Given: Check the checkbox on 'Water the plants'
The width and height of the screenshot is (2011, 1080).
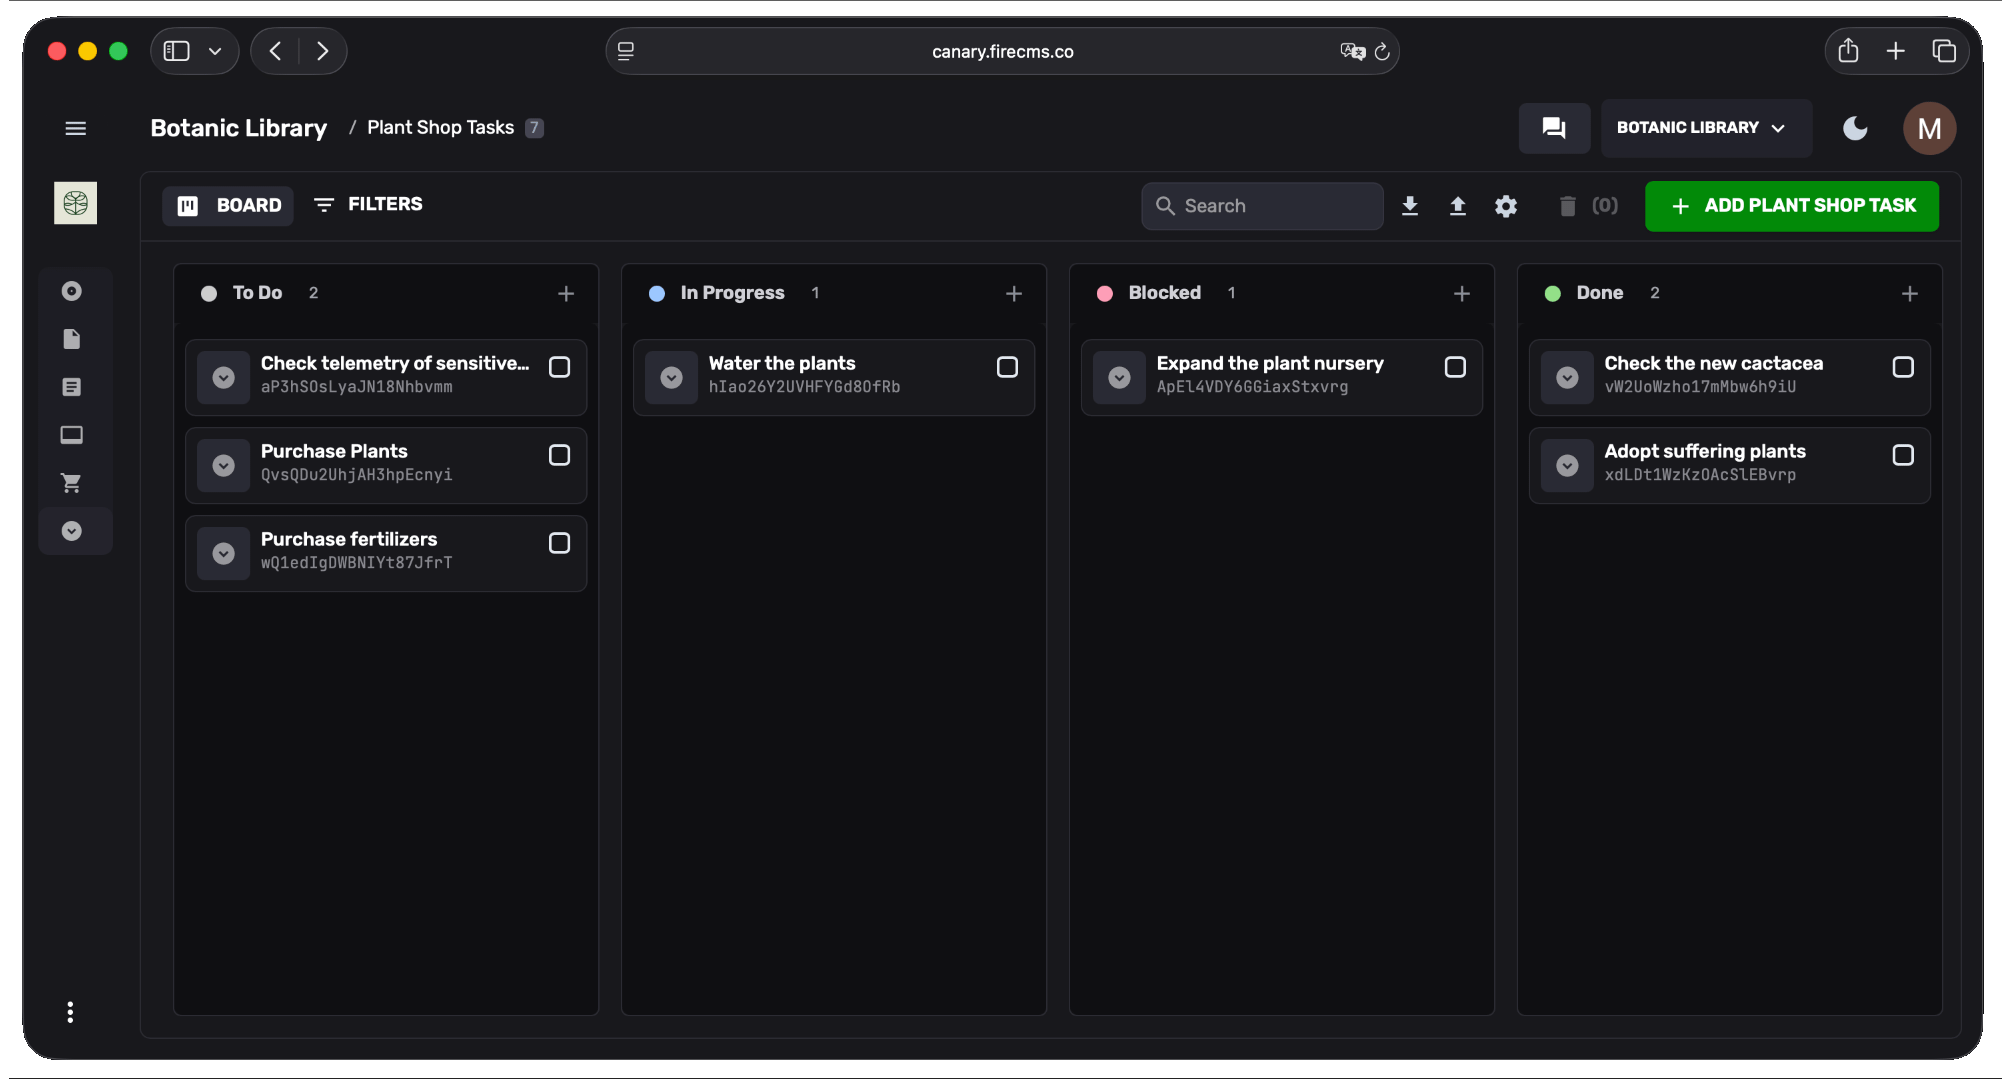Looking at the screenshot, I should (x=1007, y=367).
